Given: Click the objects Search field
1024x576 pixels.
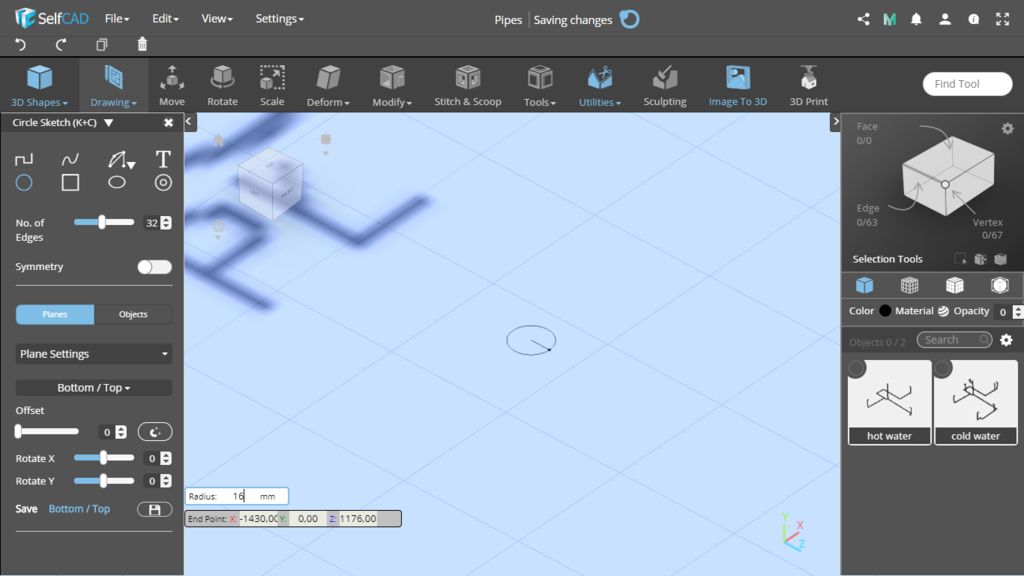Looking at the screenshot, I should pos(954,340).
